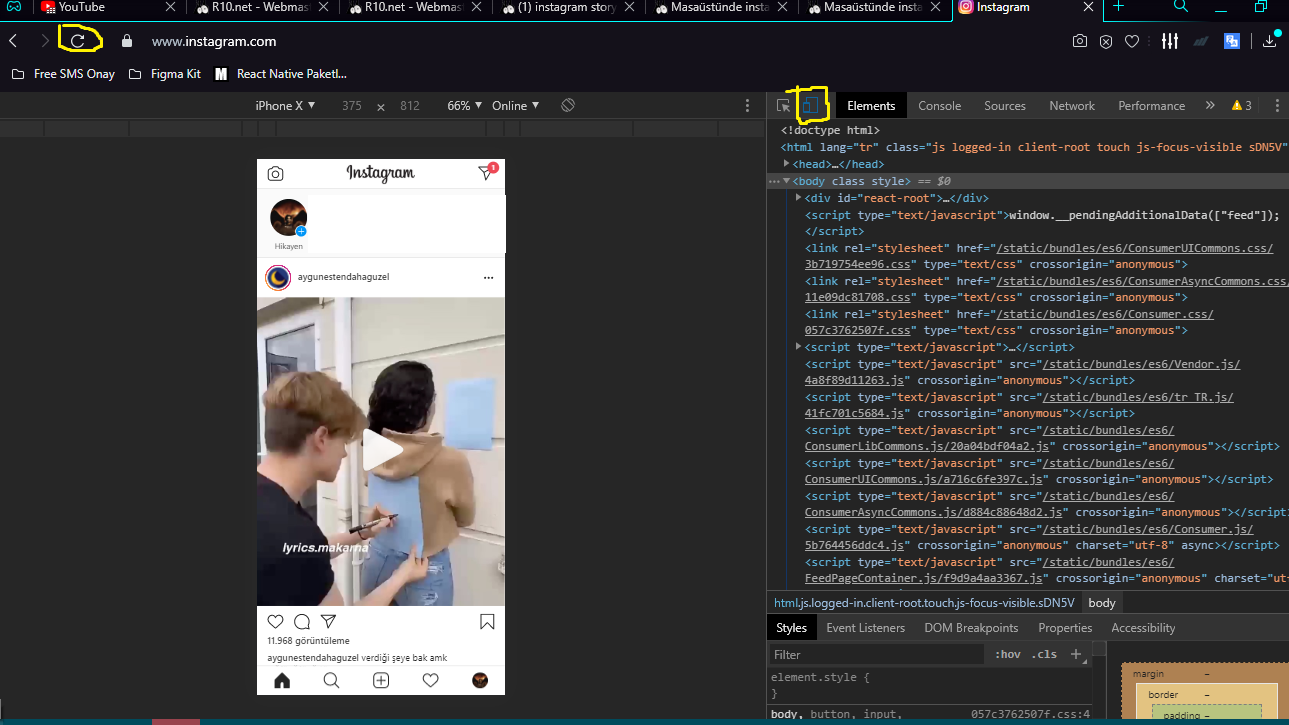Edit the device height 812 field
The image size is (1289, 725).
pos(409,105)
